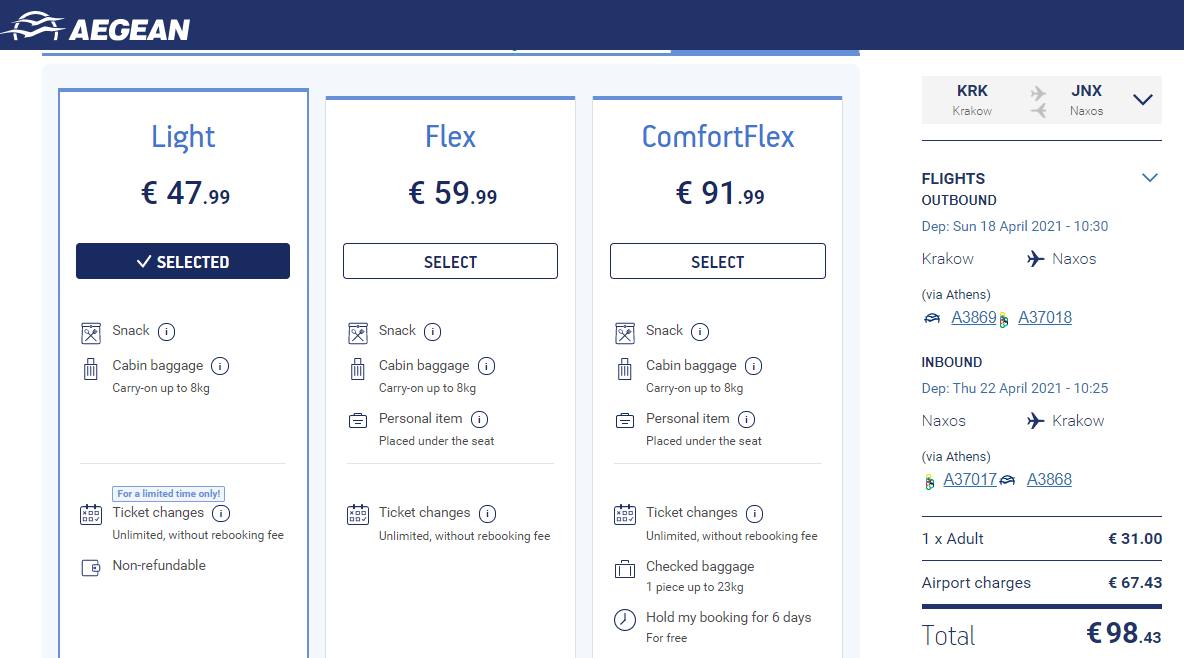Click the personal item bag icon in ComfortFlex fare
The image size is (1184, 658).
pyautogui.click(x=624, y=421)
